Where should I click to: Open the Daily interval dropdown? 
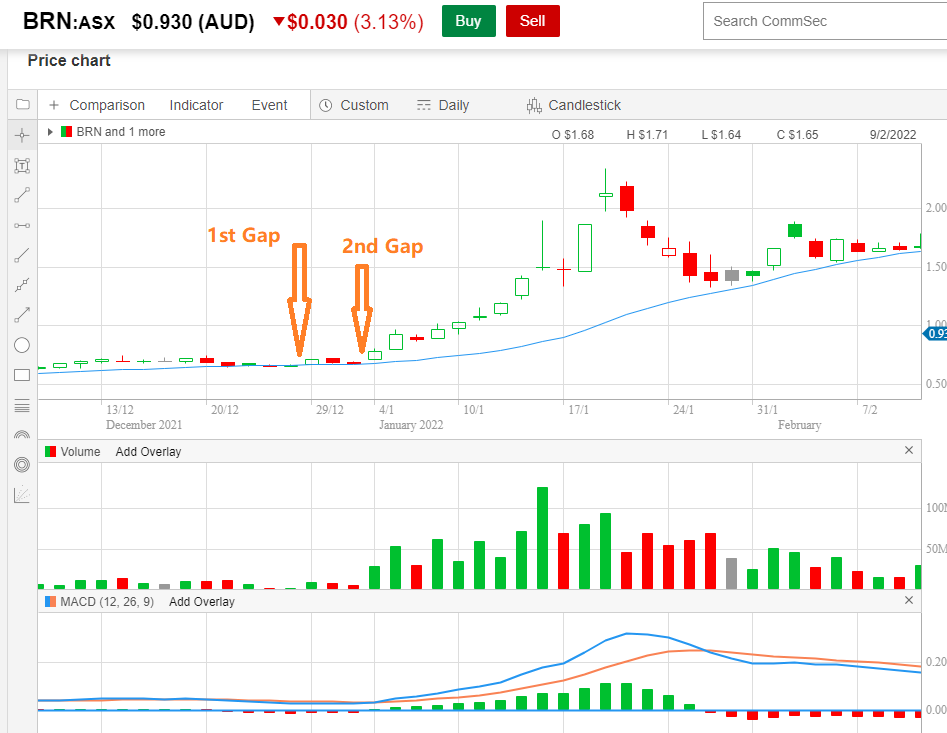(443, 105)
